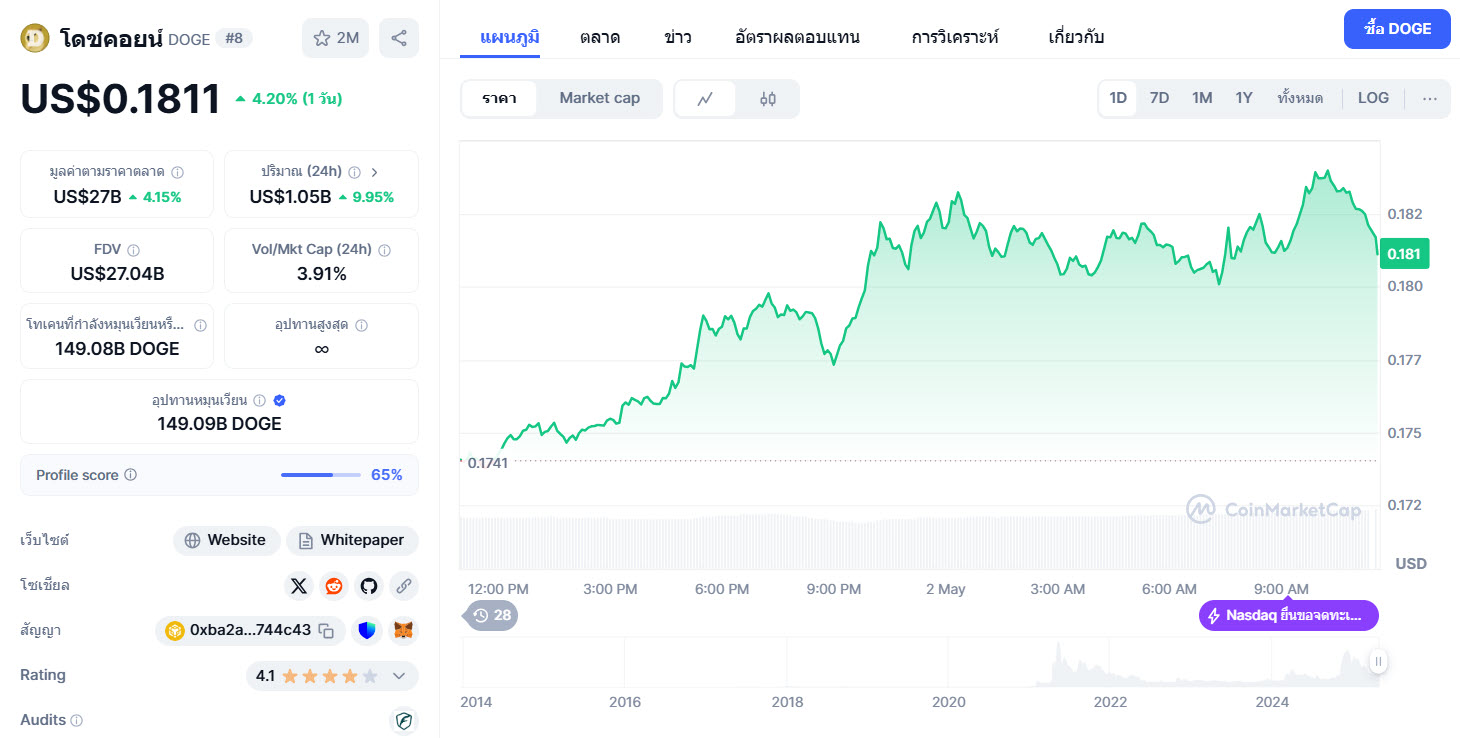Enable LOG scale on the chart

tap(1373, 97)
